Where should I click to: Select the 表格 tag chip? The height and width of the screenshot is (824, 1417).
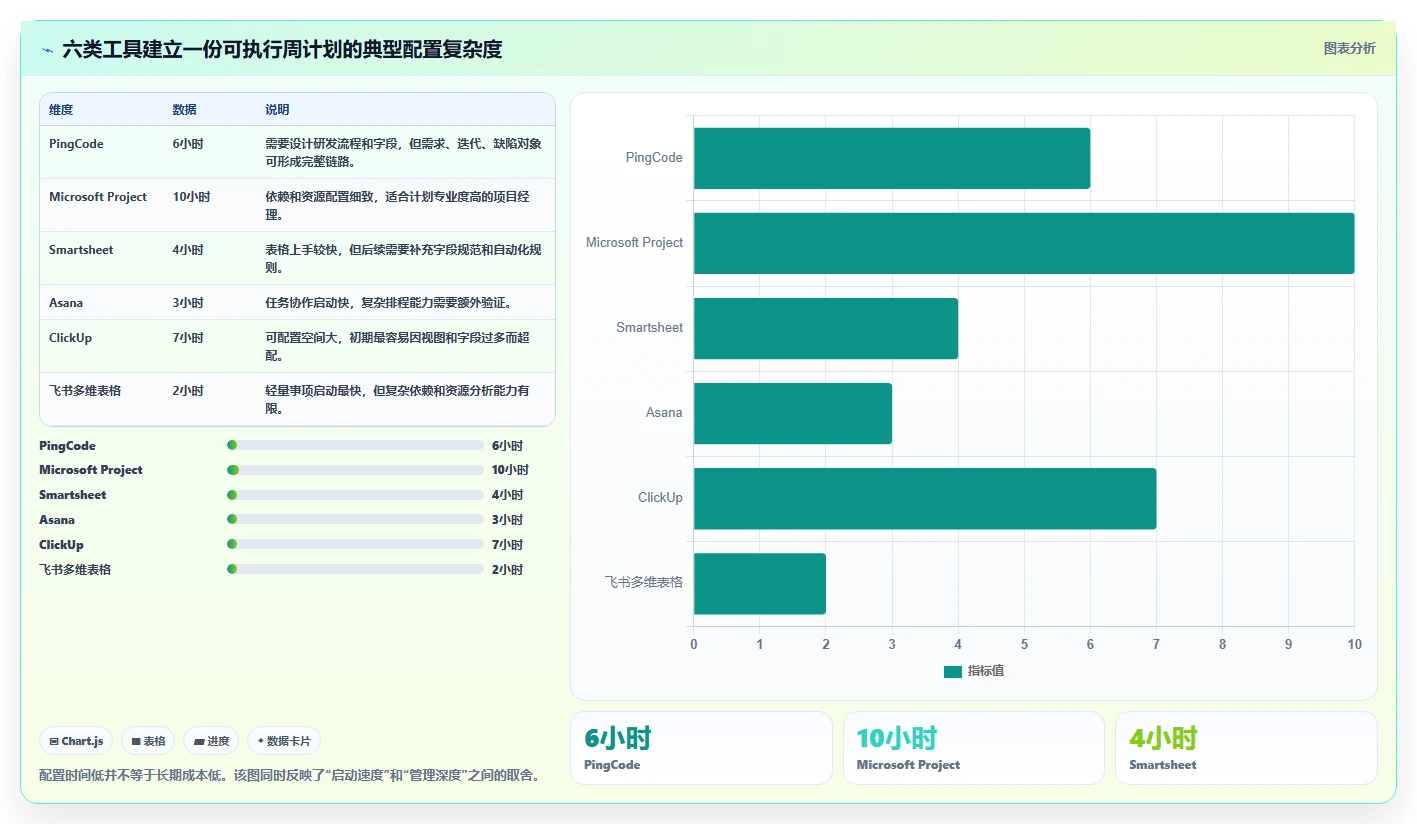[x=148, y=741]
